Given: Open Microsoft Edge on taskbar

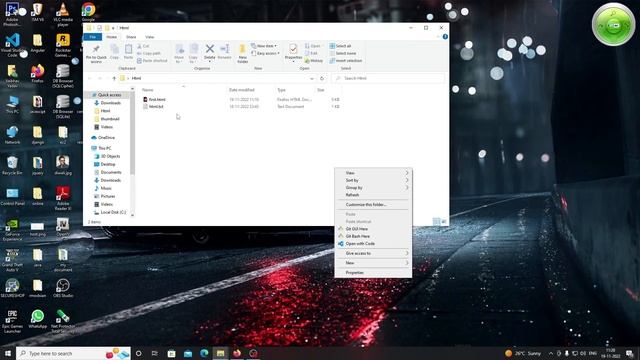Looking at the screenshot, I should point(204,353).
